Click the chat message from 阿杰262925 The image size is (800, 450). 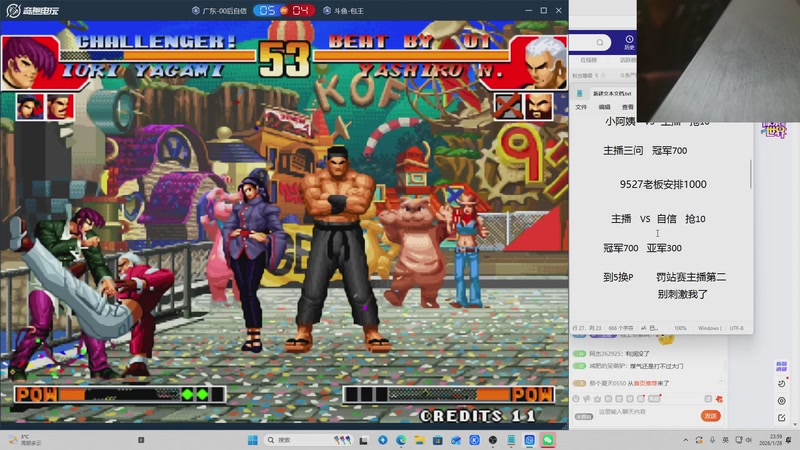tap(619, 353)
